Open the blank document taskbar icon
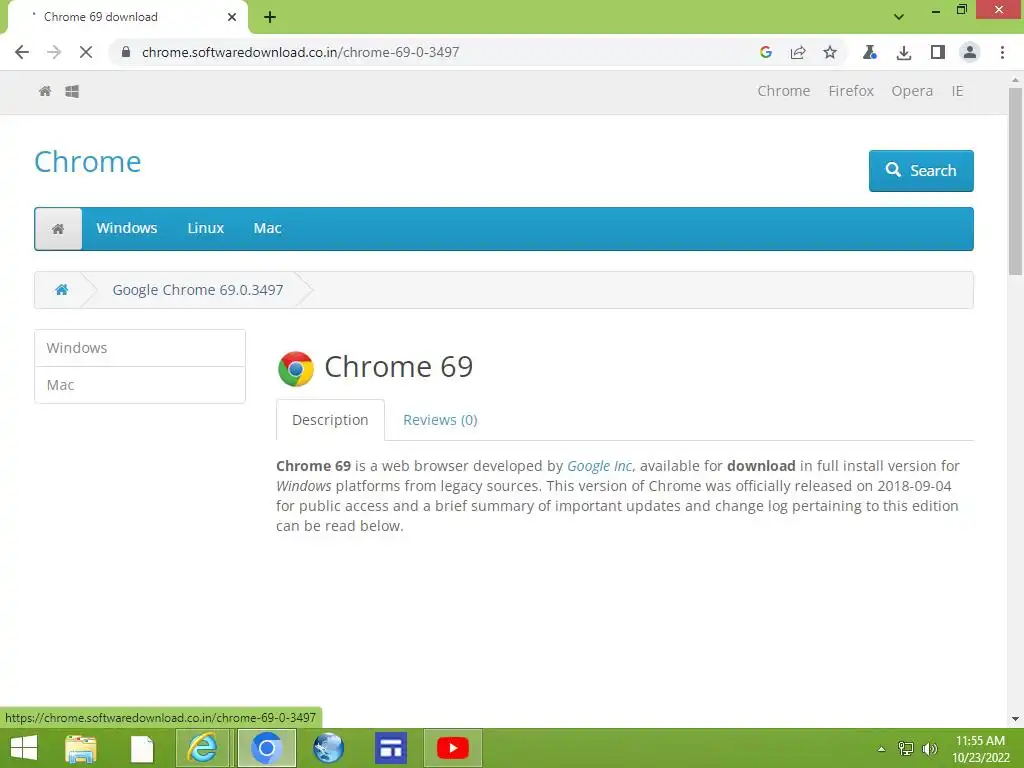The width and height of the screenshot is (1024, 768). tap(142, 748)
